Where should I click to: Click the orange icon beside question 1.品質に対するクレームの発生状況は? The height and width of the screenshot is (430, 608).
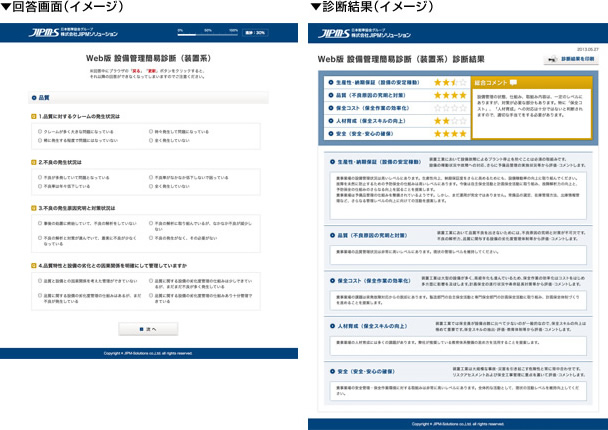34,116
